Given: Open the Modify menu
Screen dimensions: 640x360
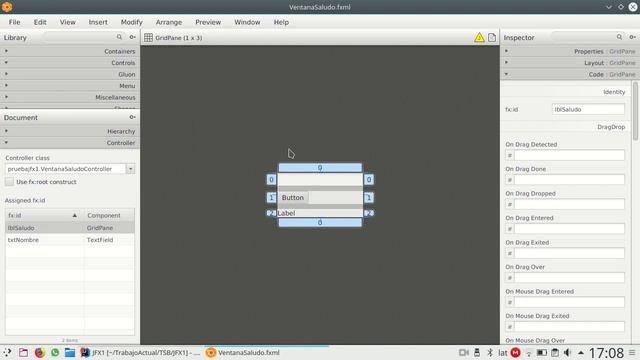Looking at the screenshot, I should click(x=131, y=22).
